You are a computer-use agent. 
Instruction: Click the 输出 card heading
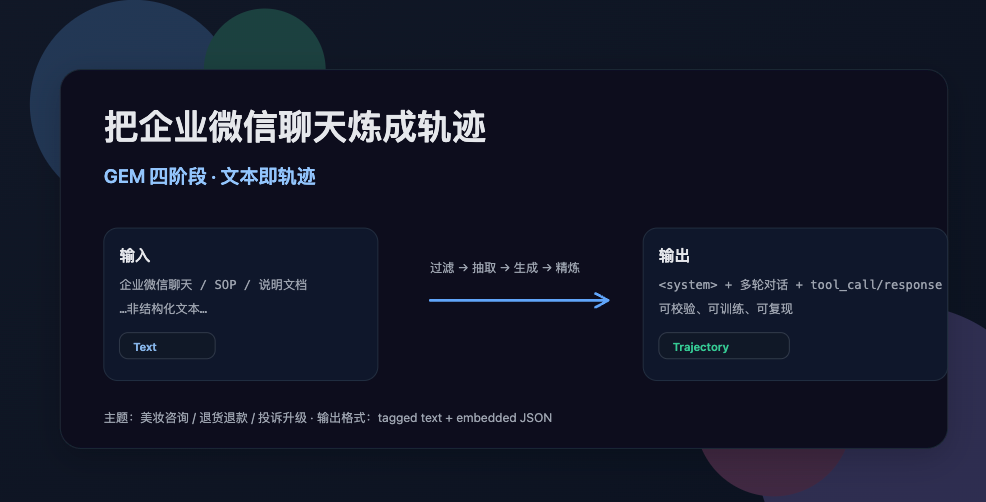click(x=674, y=255)
